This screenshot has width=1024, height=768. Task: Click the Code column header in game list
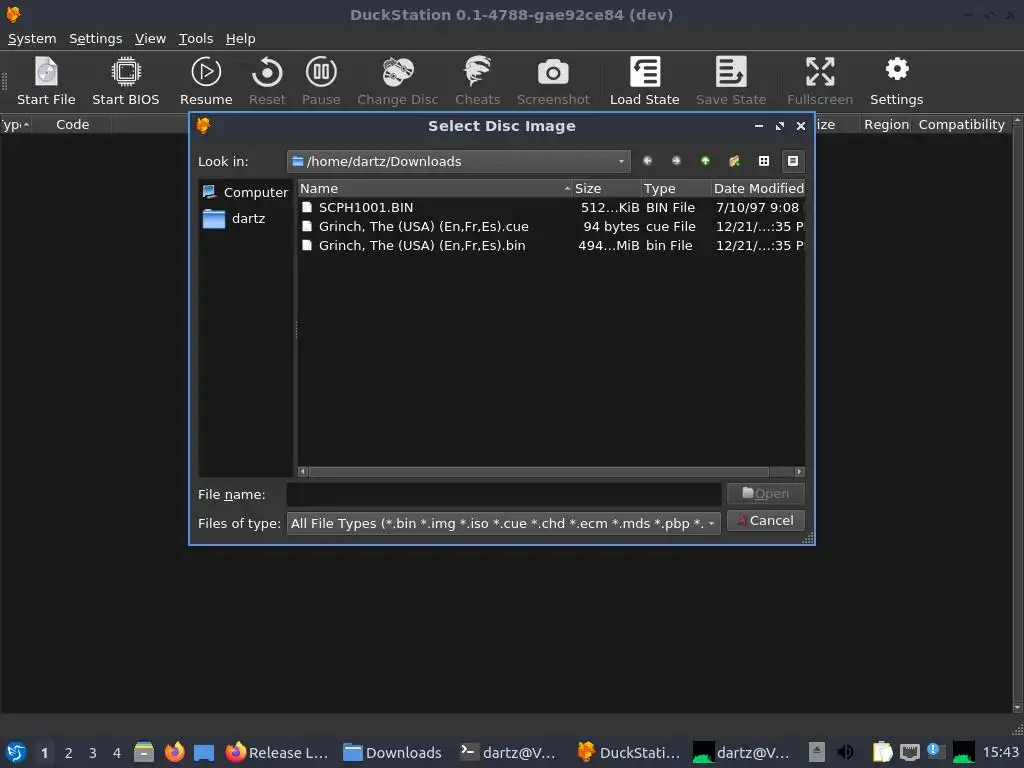pos(72,124)
